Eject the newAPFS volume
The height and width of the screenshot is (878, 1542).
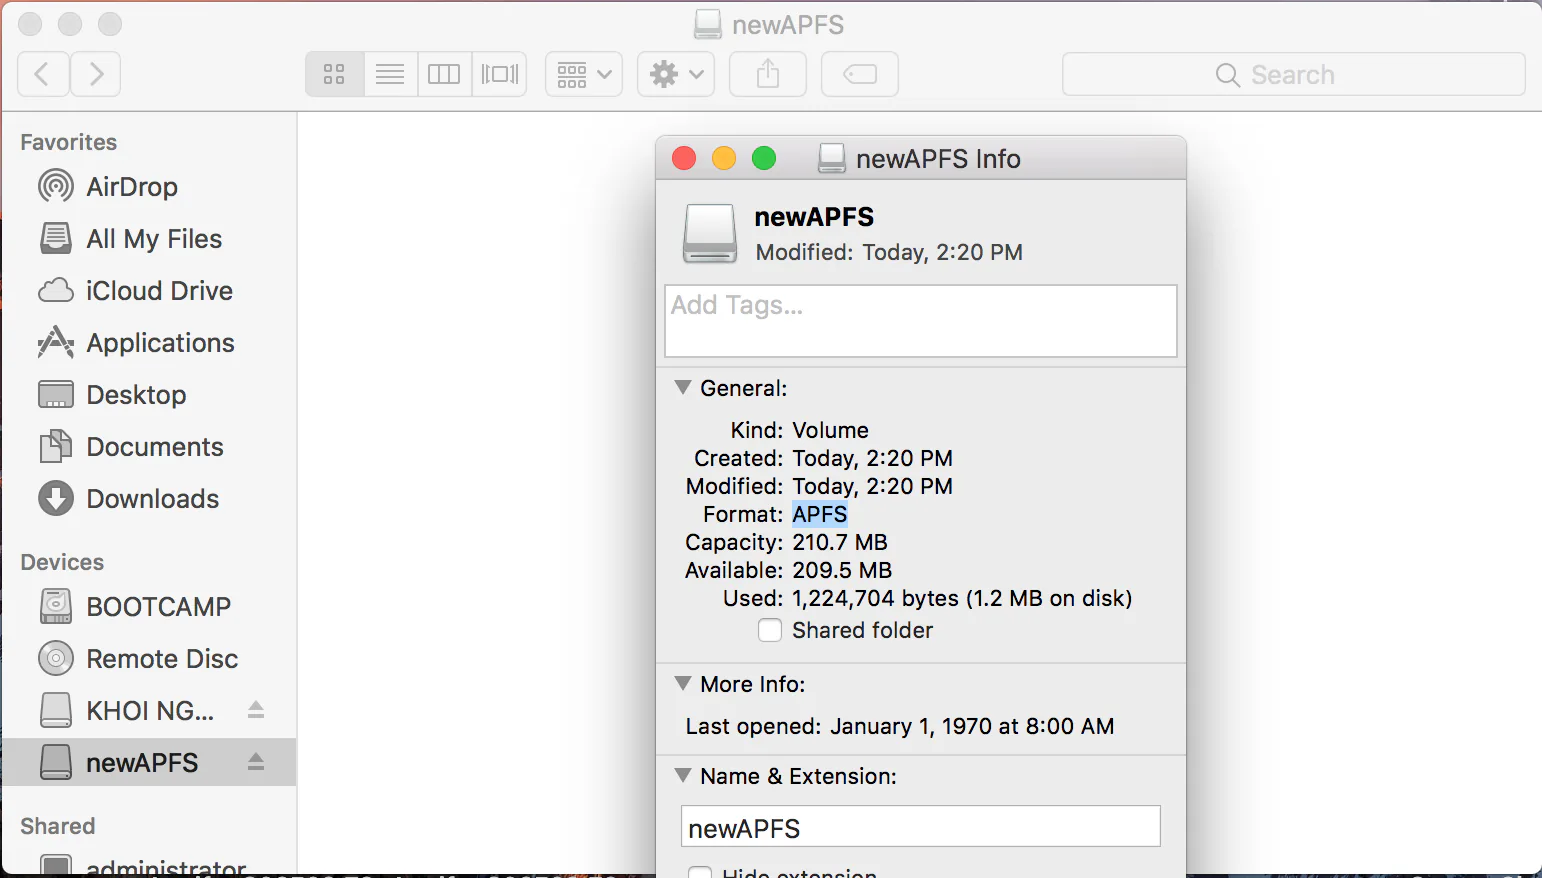(x=256, y=762)
